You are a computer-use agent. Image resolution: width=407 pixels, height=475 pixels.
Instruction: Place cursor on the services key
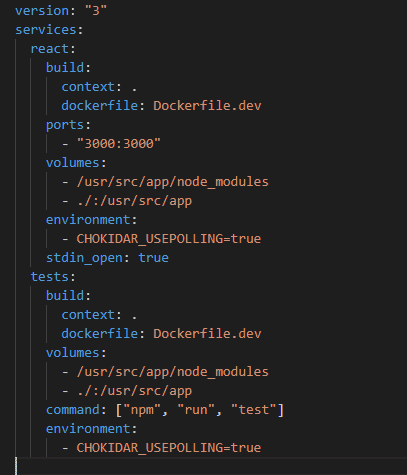pos(46,30)
